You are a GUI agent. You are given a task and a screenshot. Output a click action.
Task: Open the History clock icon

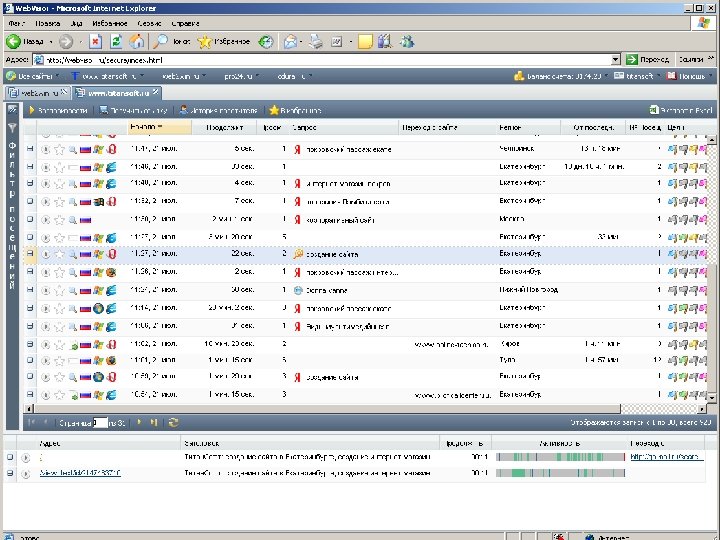[265, 42]
